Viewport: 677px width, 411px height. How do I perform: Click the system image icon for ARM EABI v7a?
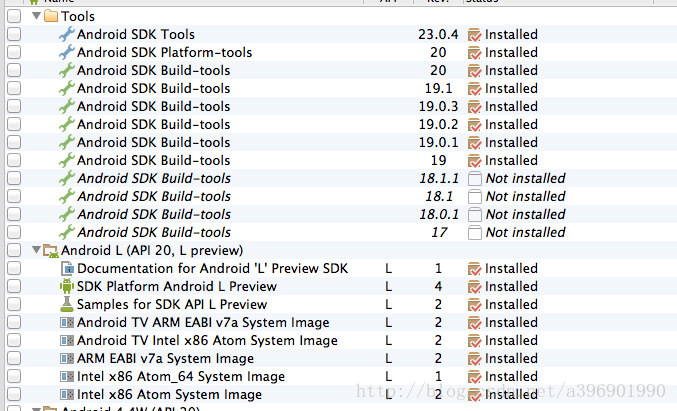[67, 358]
